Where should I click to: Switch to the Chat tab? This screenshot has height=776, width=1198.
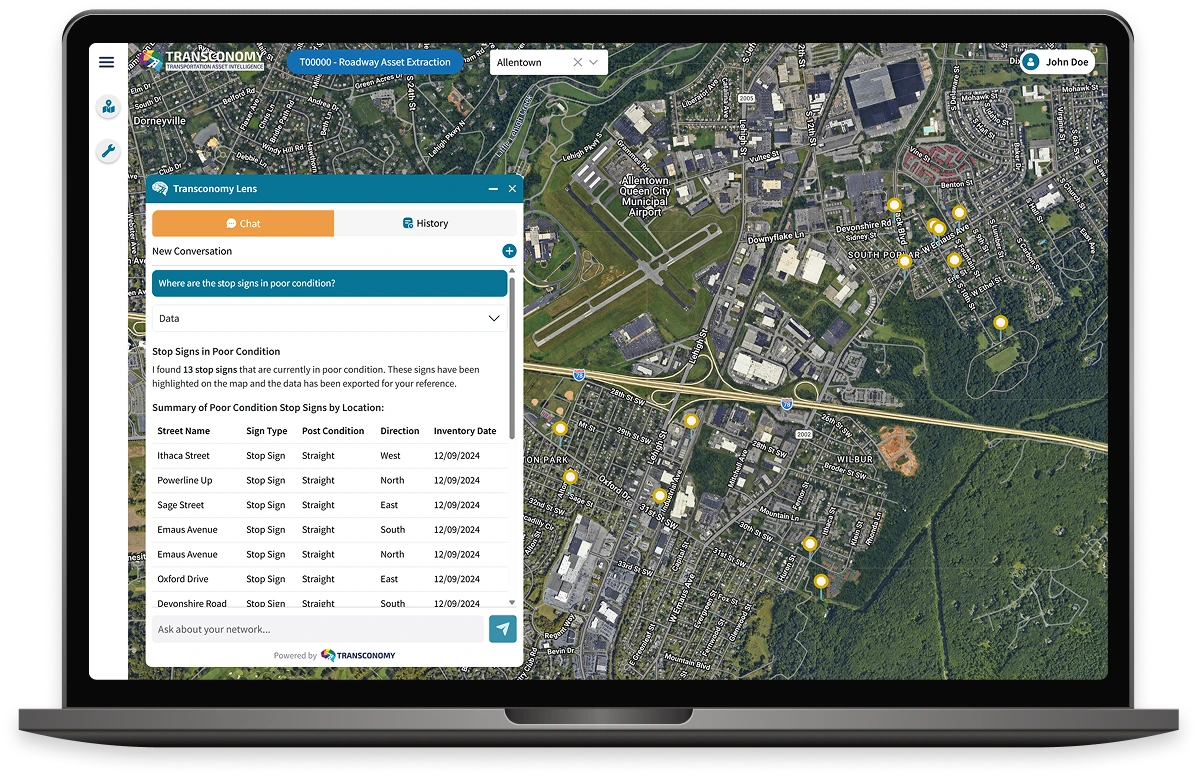(x=243, y=223)
